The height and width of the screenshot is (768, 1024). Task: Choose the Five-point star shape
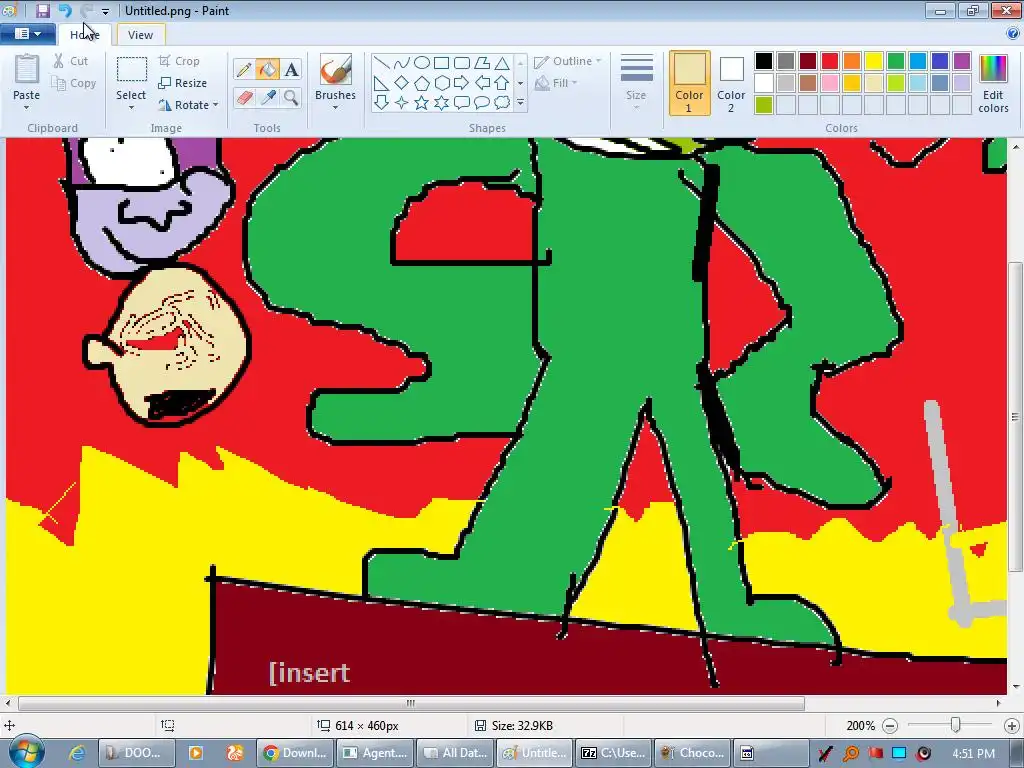[x=422, y=103]
